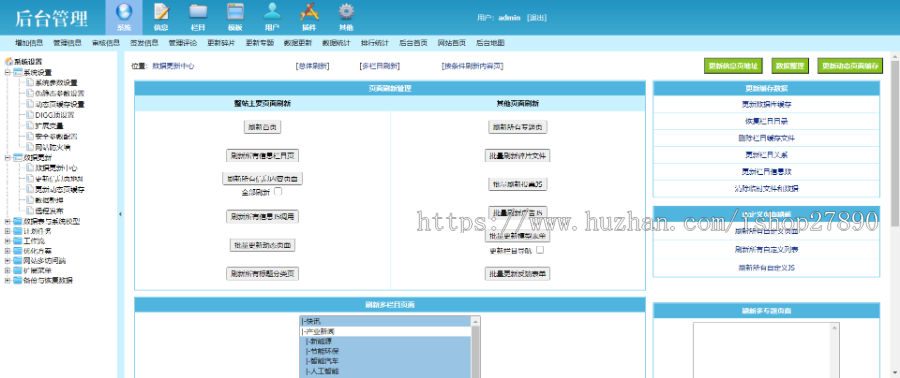Collapse the 系统设置 tree node

point(7,72)
